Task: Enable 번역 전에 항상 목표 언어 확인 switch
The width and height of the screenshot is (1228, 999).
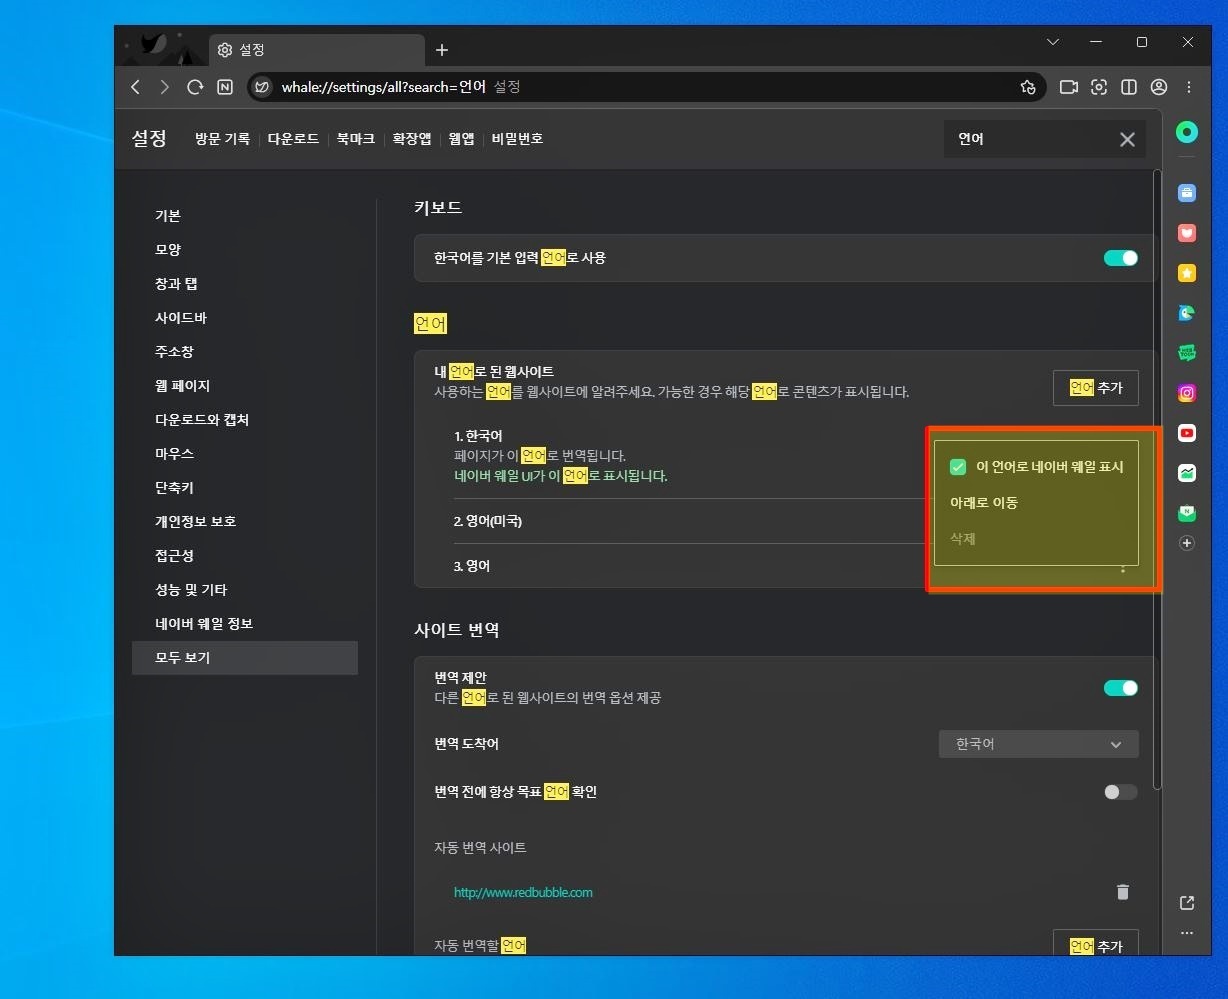Action: pyautogui.click(x=1120, y=792)
